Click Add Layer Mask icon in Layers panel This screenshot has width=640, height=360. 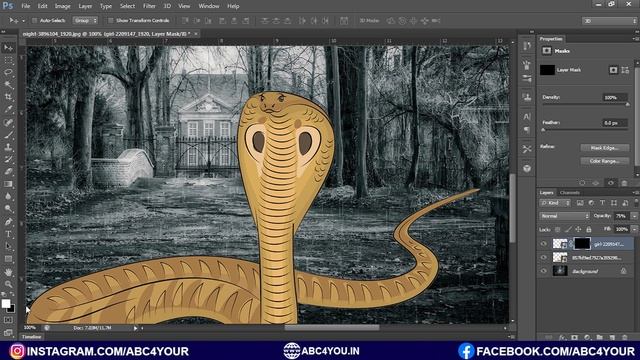pyautogui.click(x=575, y=338)
